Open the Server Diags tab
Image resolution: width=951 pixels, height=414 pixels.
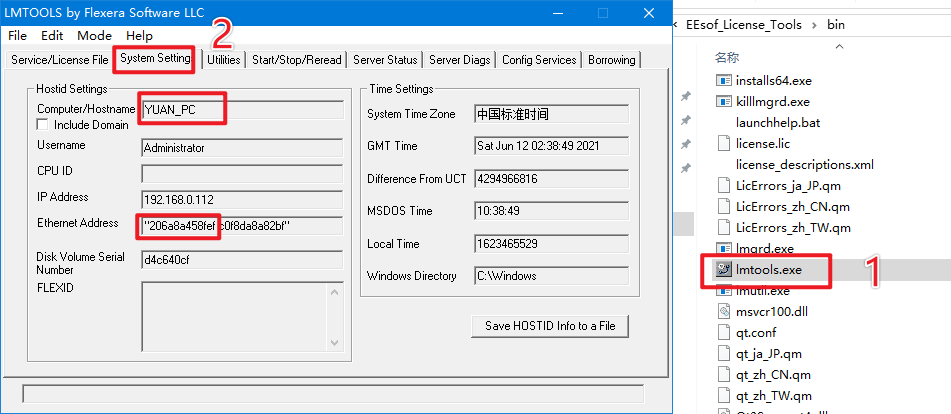click(460, 59)
